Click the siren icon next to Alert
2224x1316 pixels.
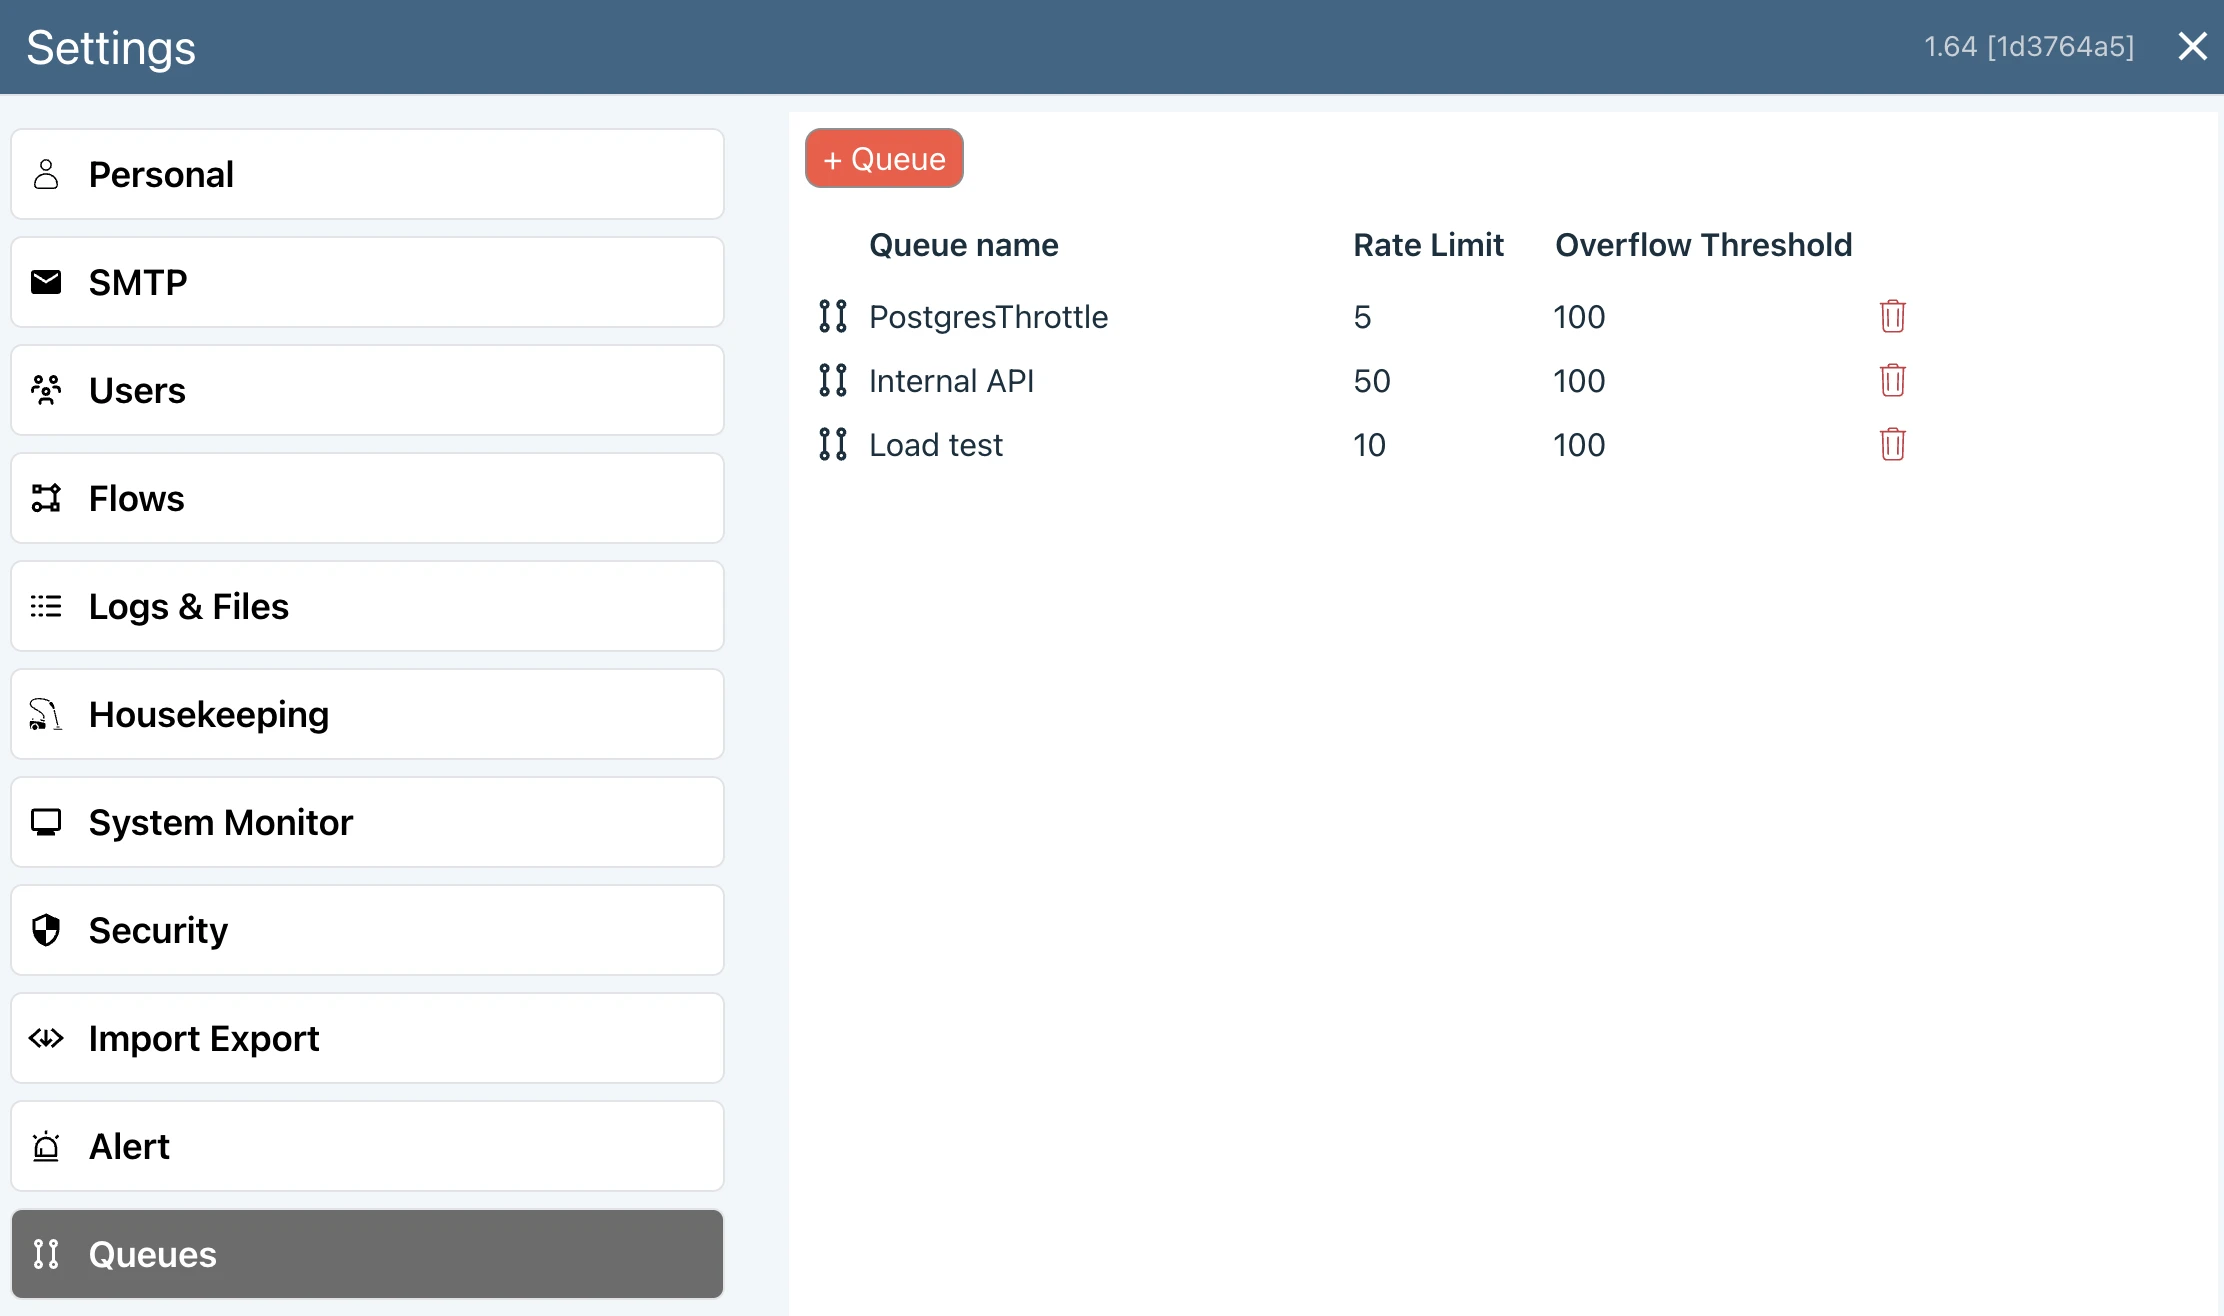(46, 1147)
